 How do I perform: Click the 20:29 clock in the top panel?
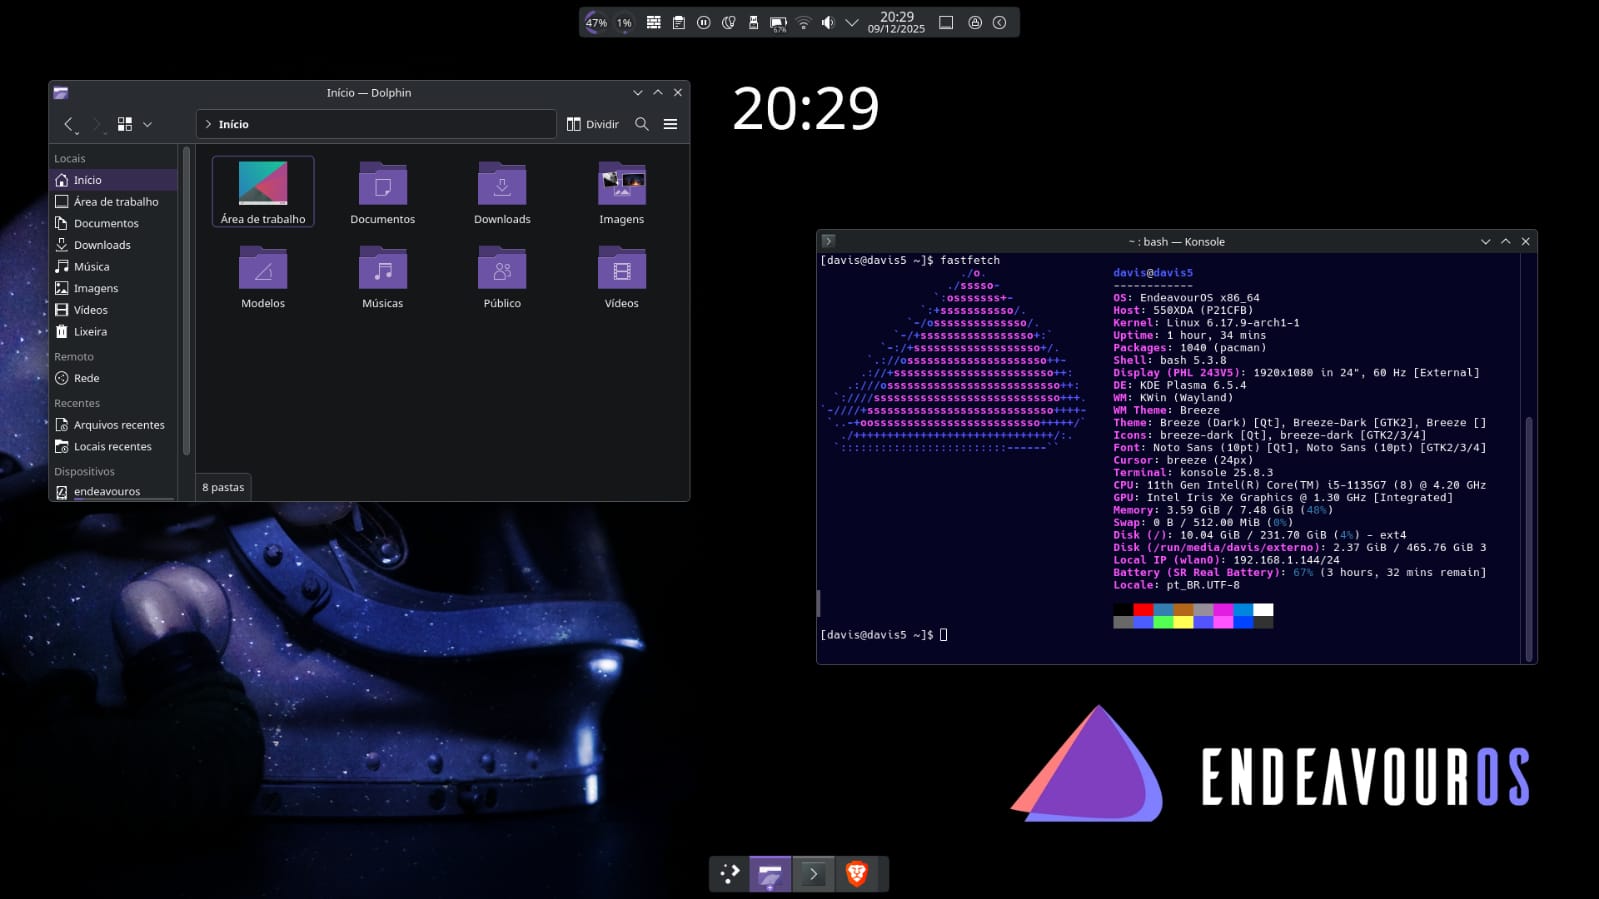click(x=896, y=22)
